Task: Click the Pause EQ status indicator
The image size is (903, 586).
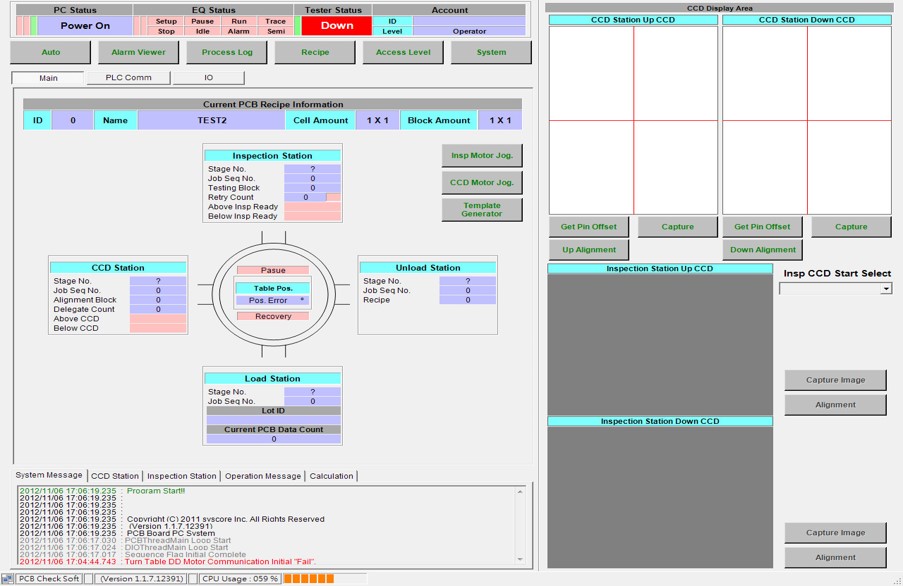Action: tap(202, 21)
